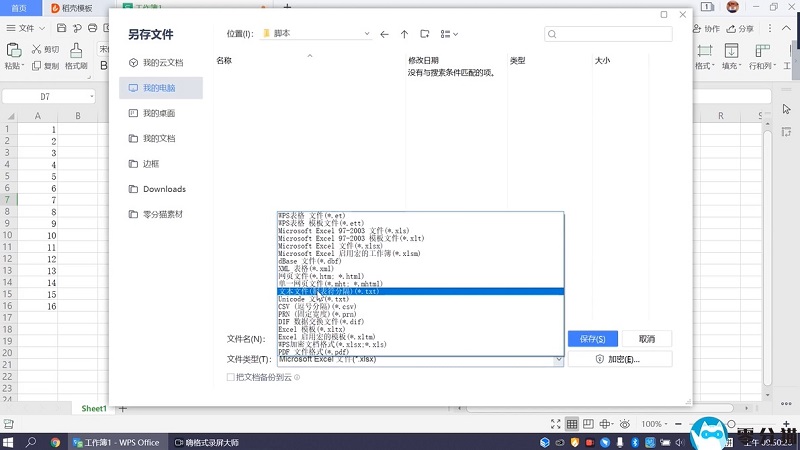Viewport: 800px width, 450px height.
Task: Choose WPS表格 文件 (*.et) entry
Action: click(x=314, y=216)
